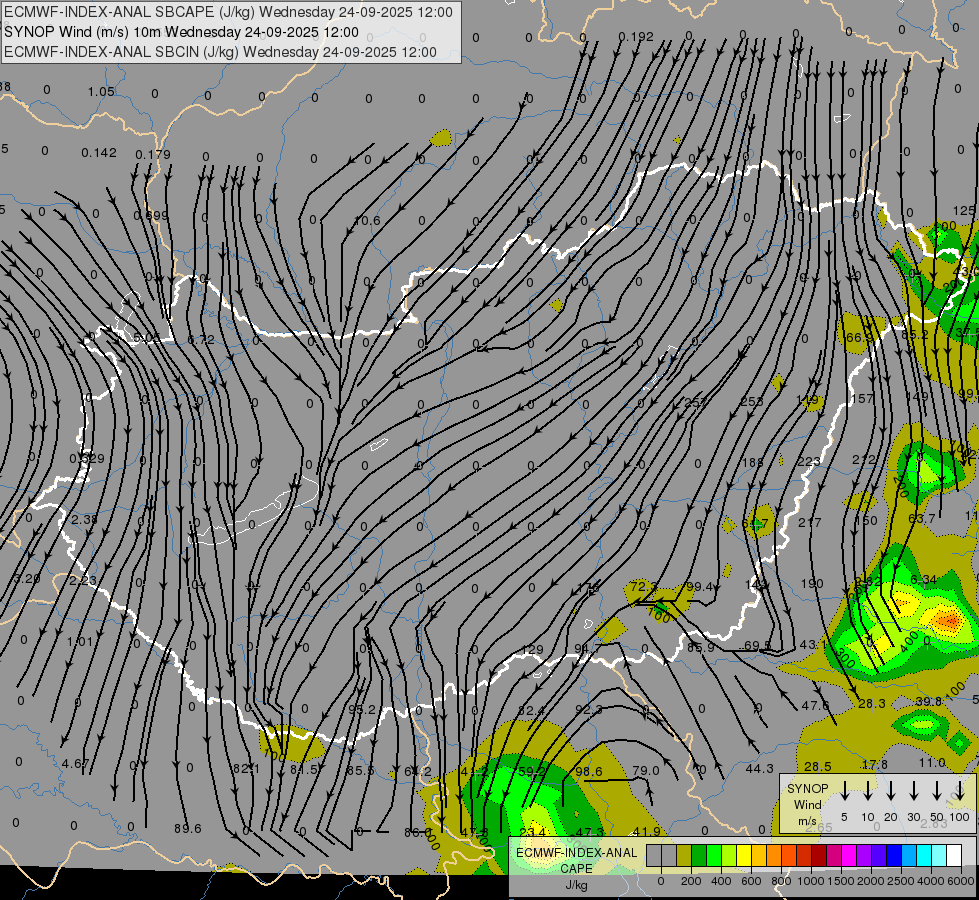Viewport: 979px width, 900px height.
Task: Click the 89.6 value on the map
Action: pyautogui.click(x=188, y=828)
